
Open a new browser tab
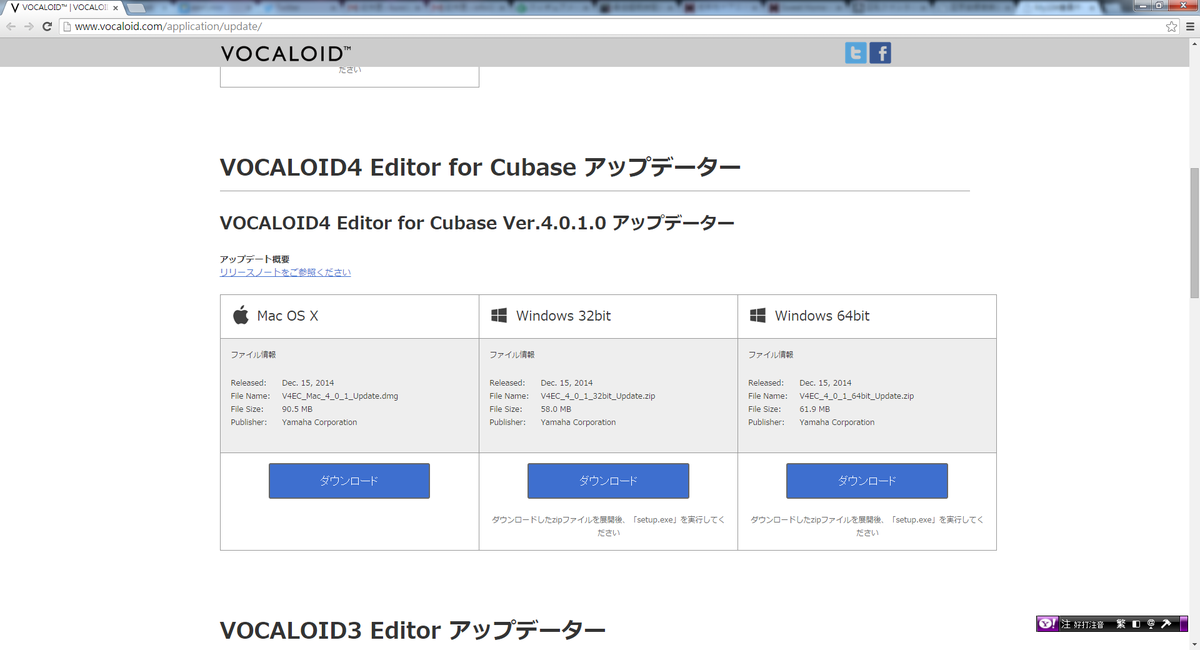tap(138, 7)
